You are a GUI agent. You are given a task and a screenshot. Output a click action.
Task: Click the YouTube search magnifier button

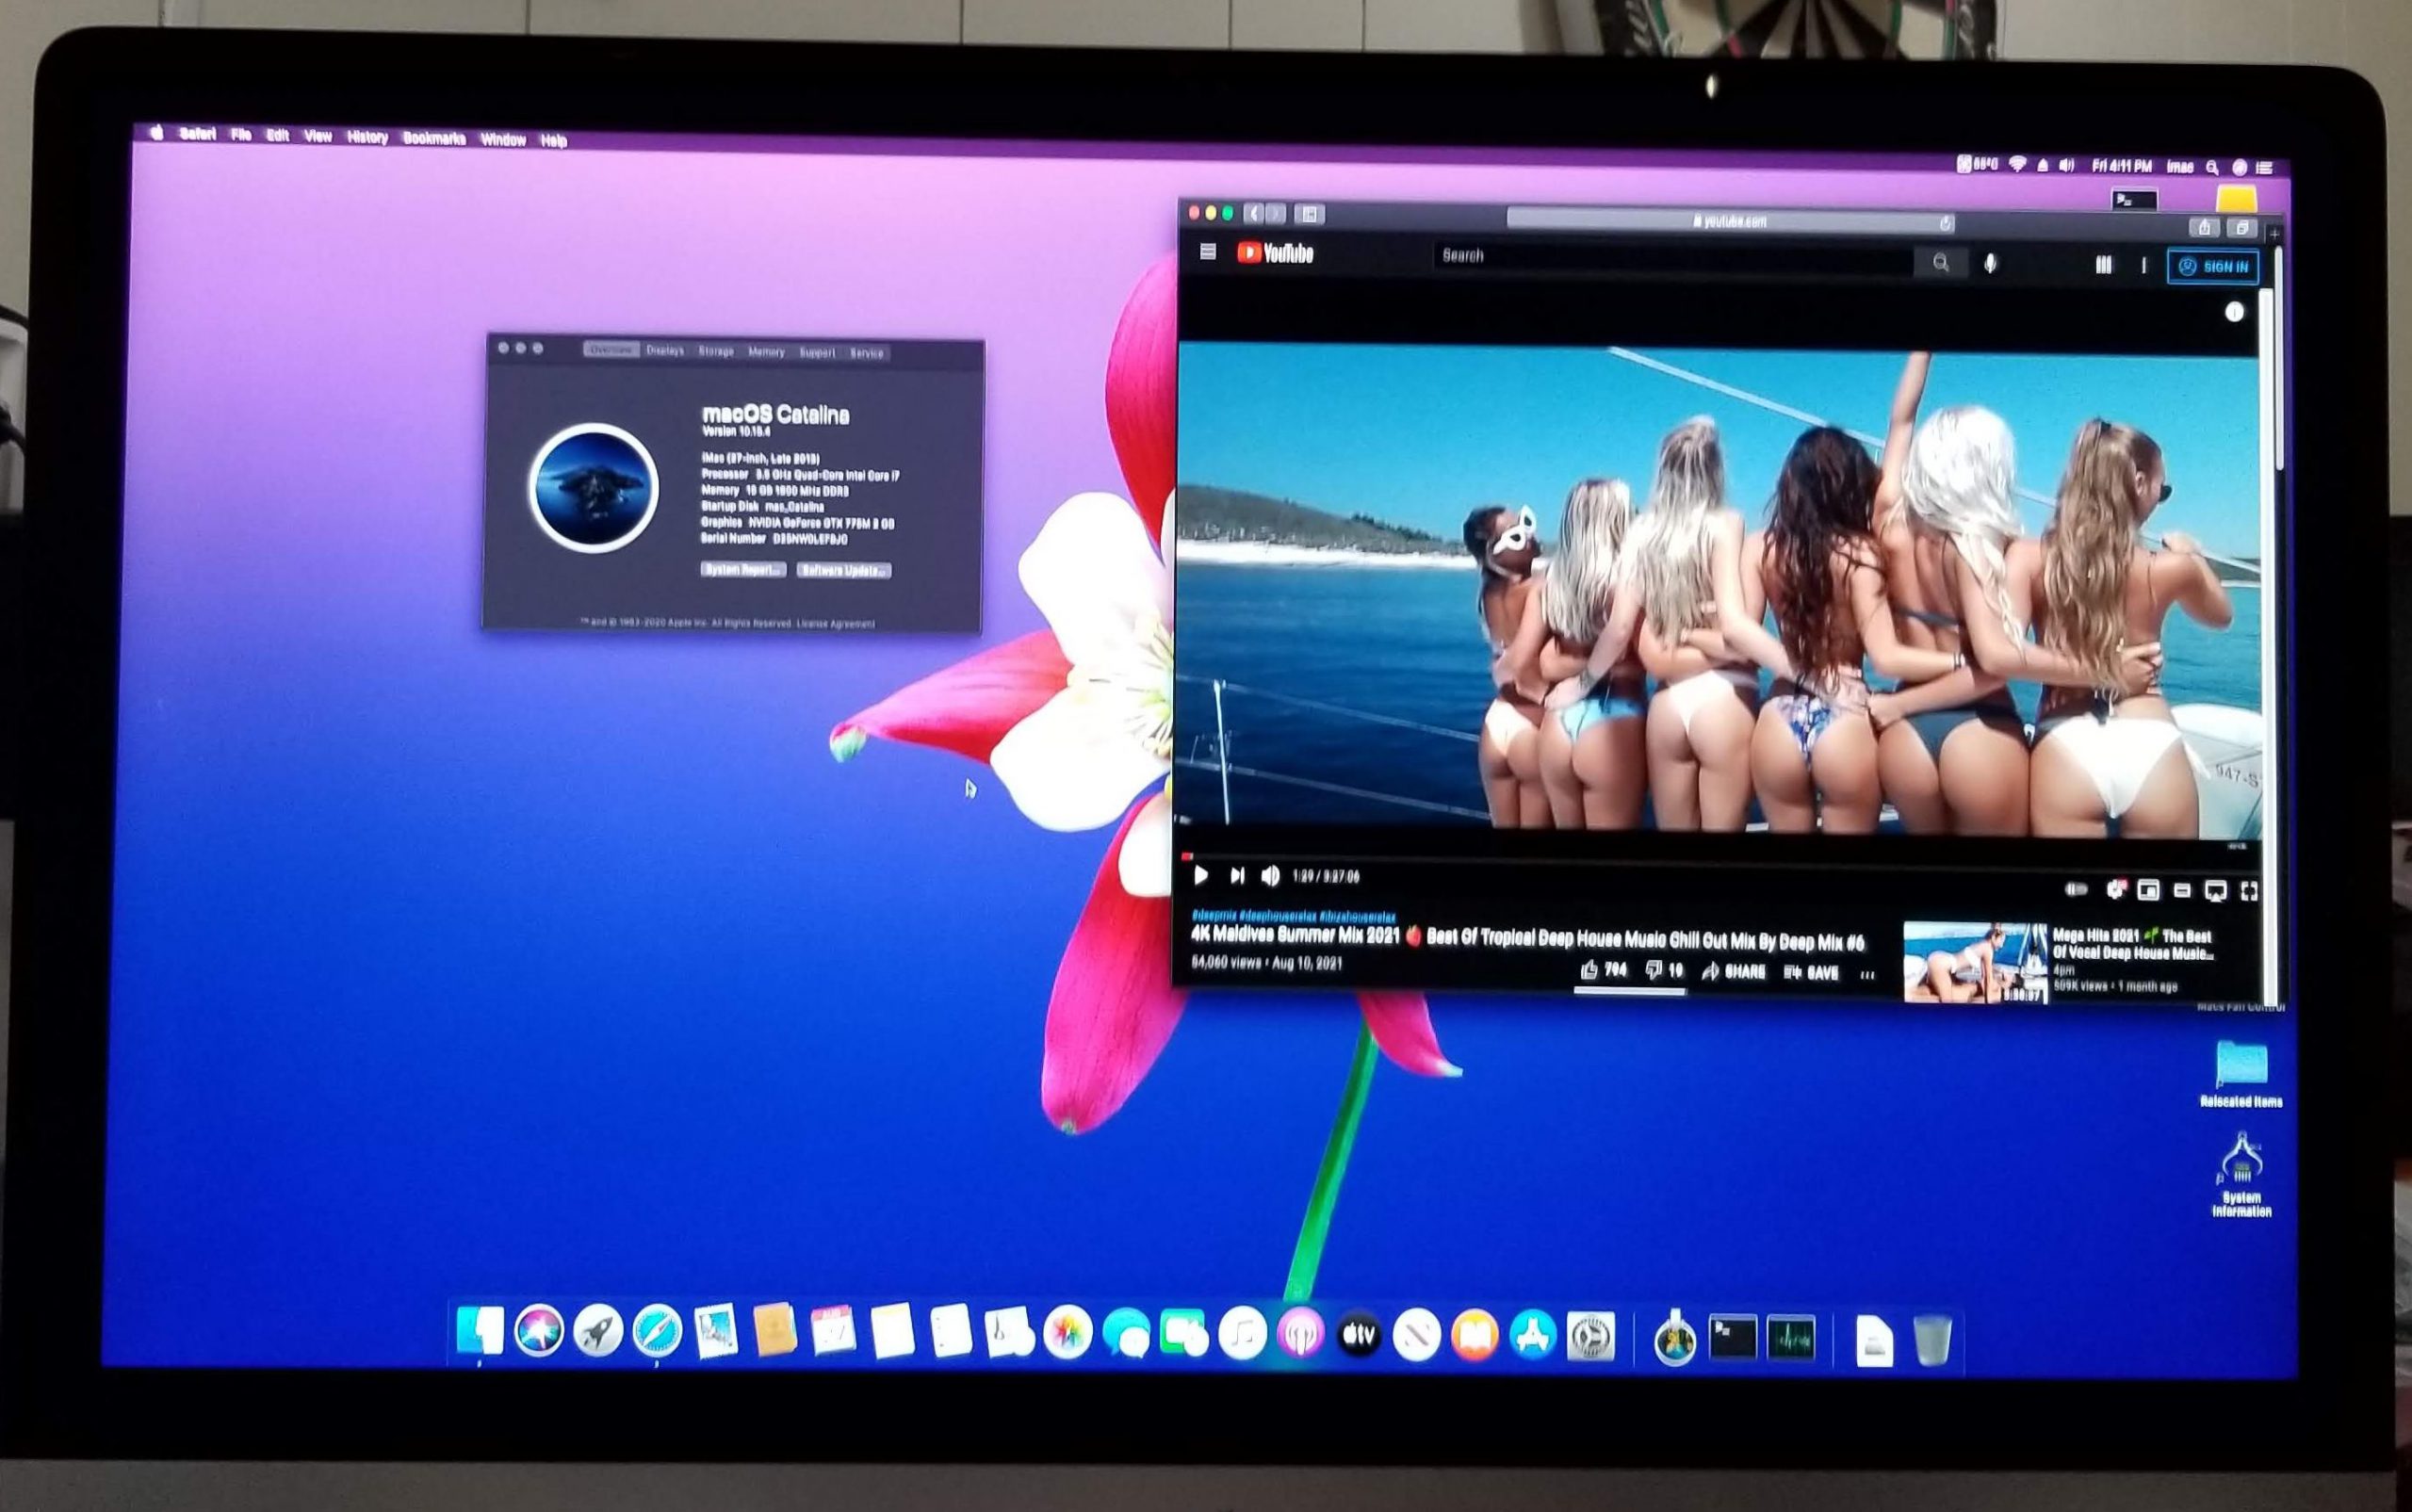[1940, 262]
